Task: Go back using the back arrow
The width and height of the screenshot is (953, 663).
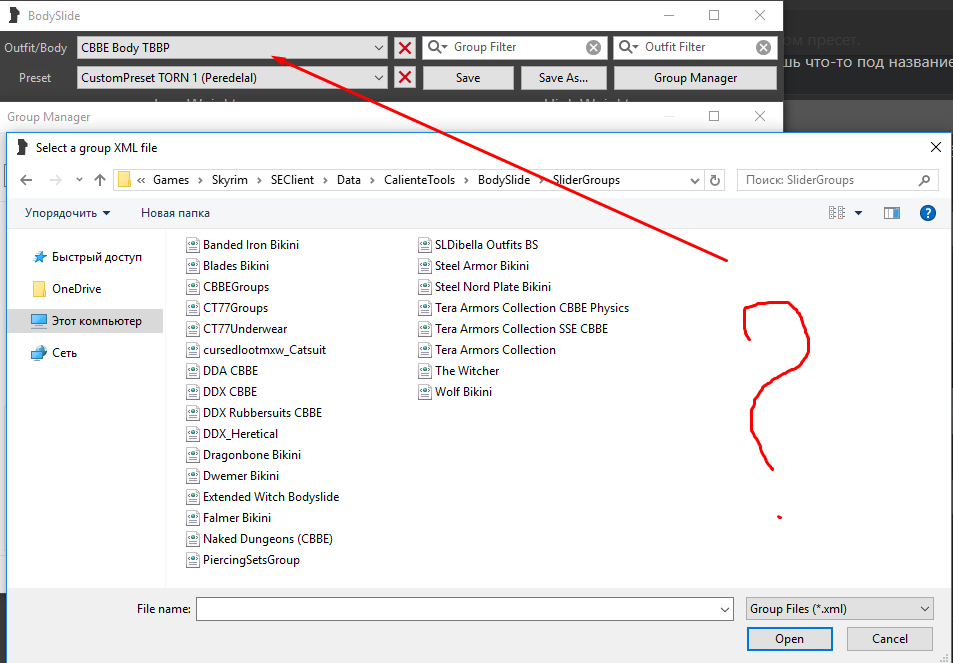Action: coord(26,180)
